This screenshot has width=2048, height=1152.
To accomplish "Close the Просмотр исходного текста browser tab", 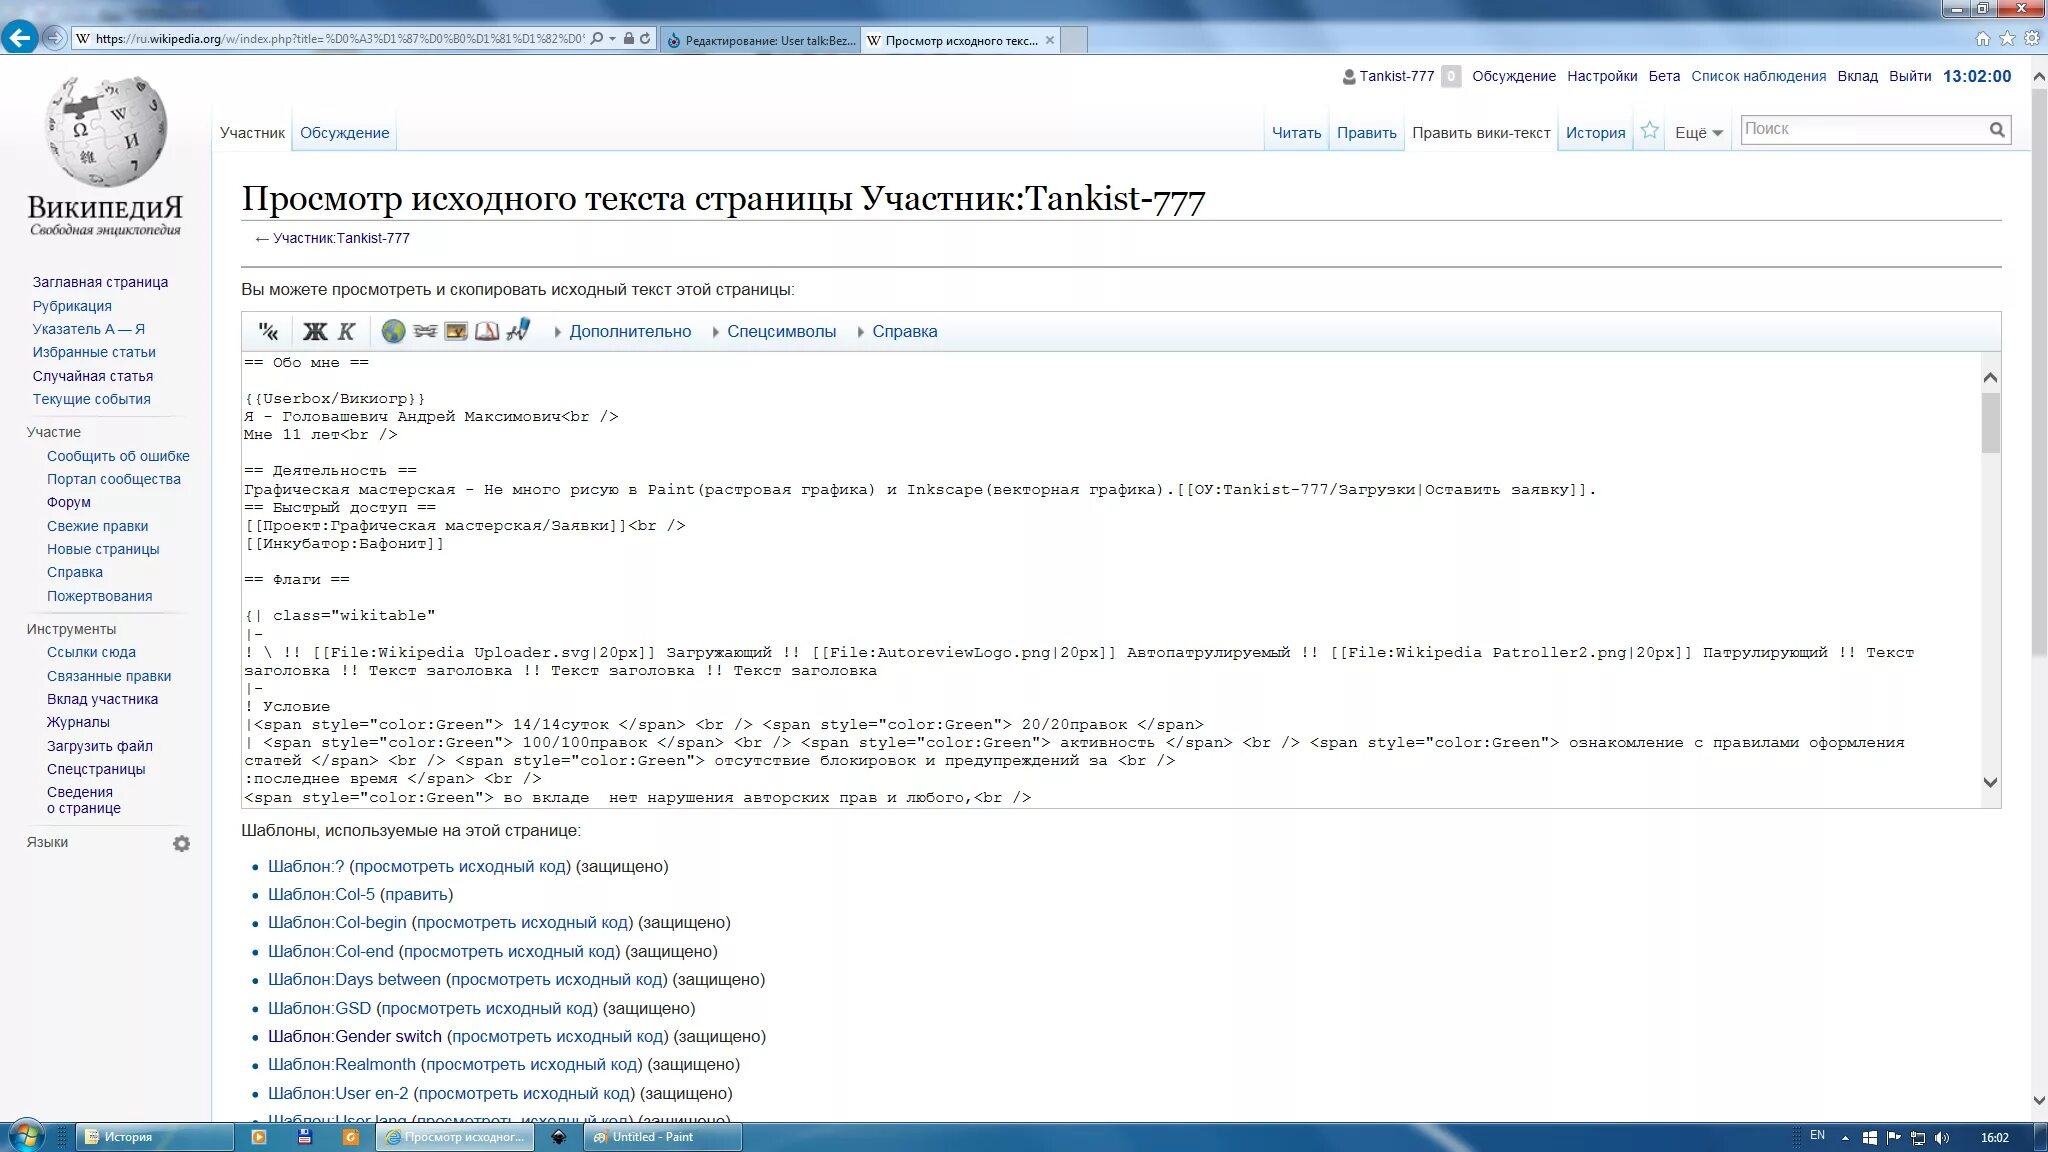I will [x=1049, y=40].
